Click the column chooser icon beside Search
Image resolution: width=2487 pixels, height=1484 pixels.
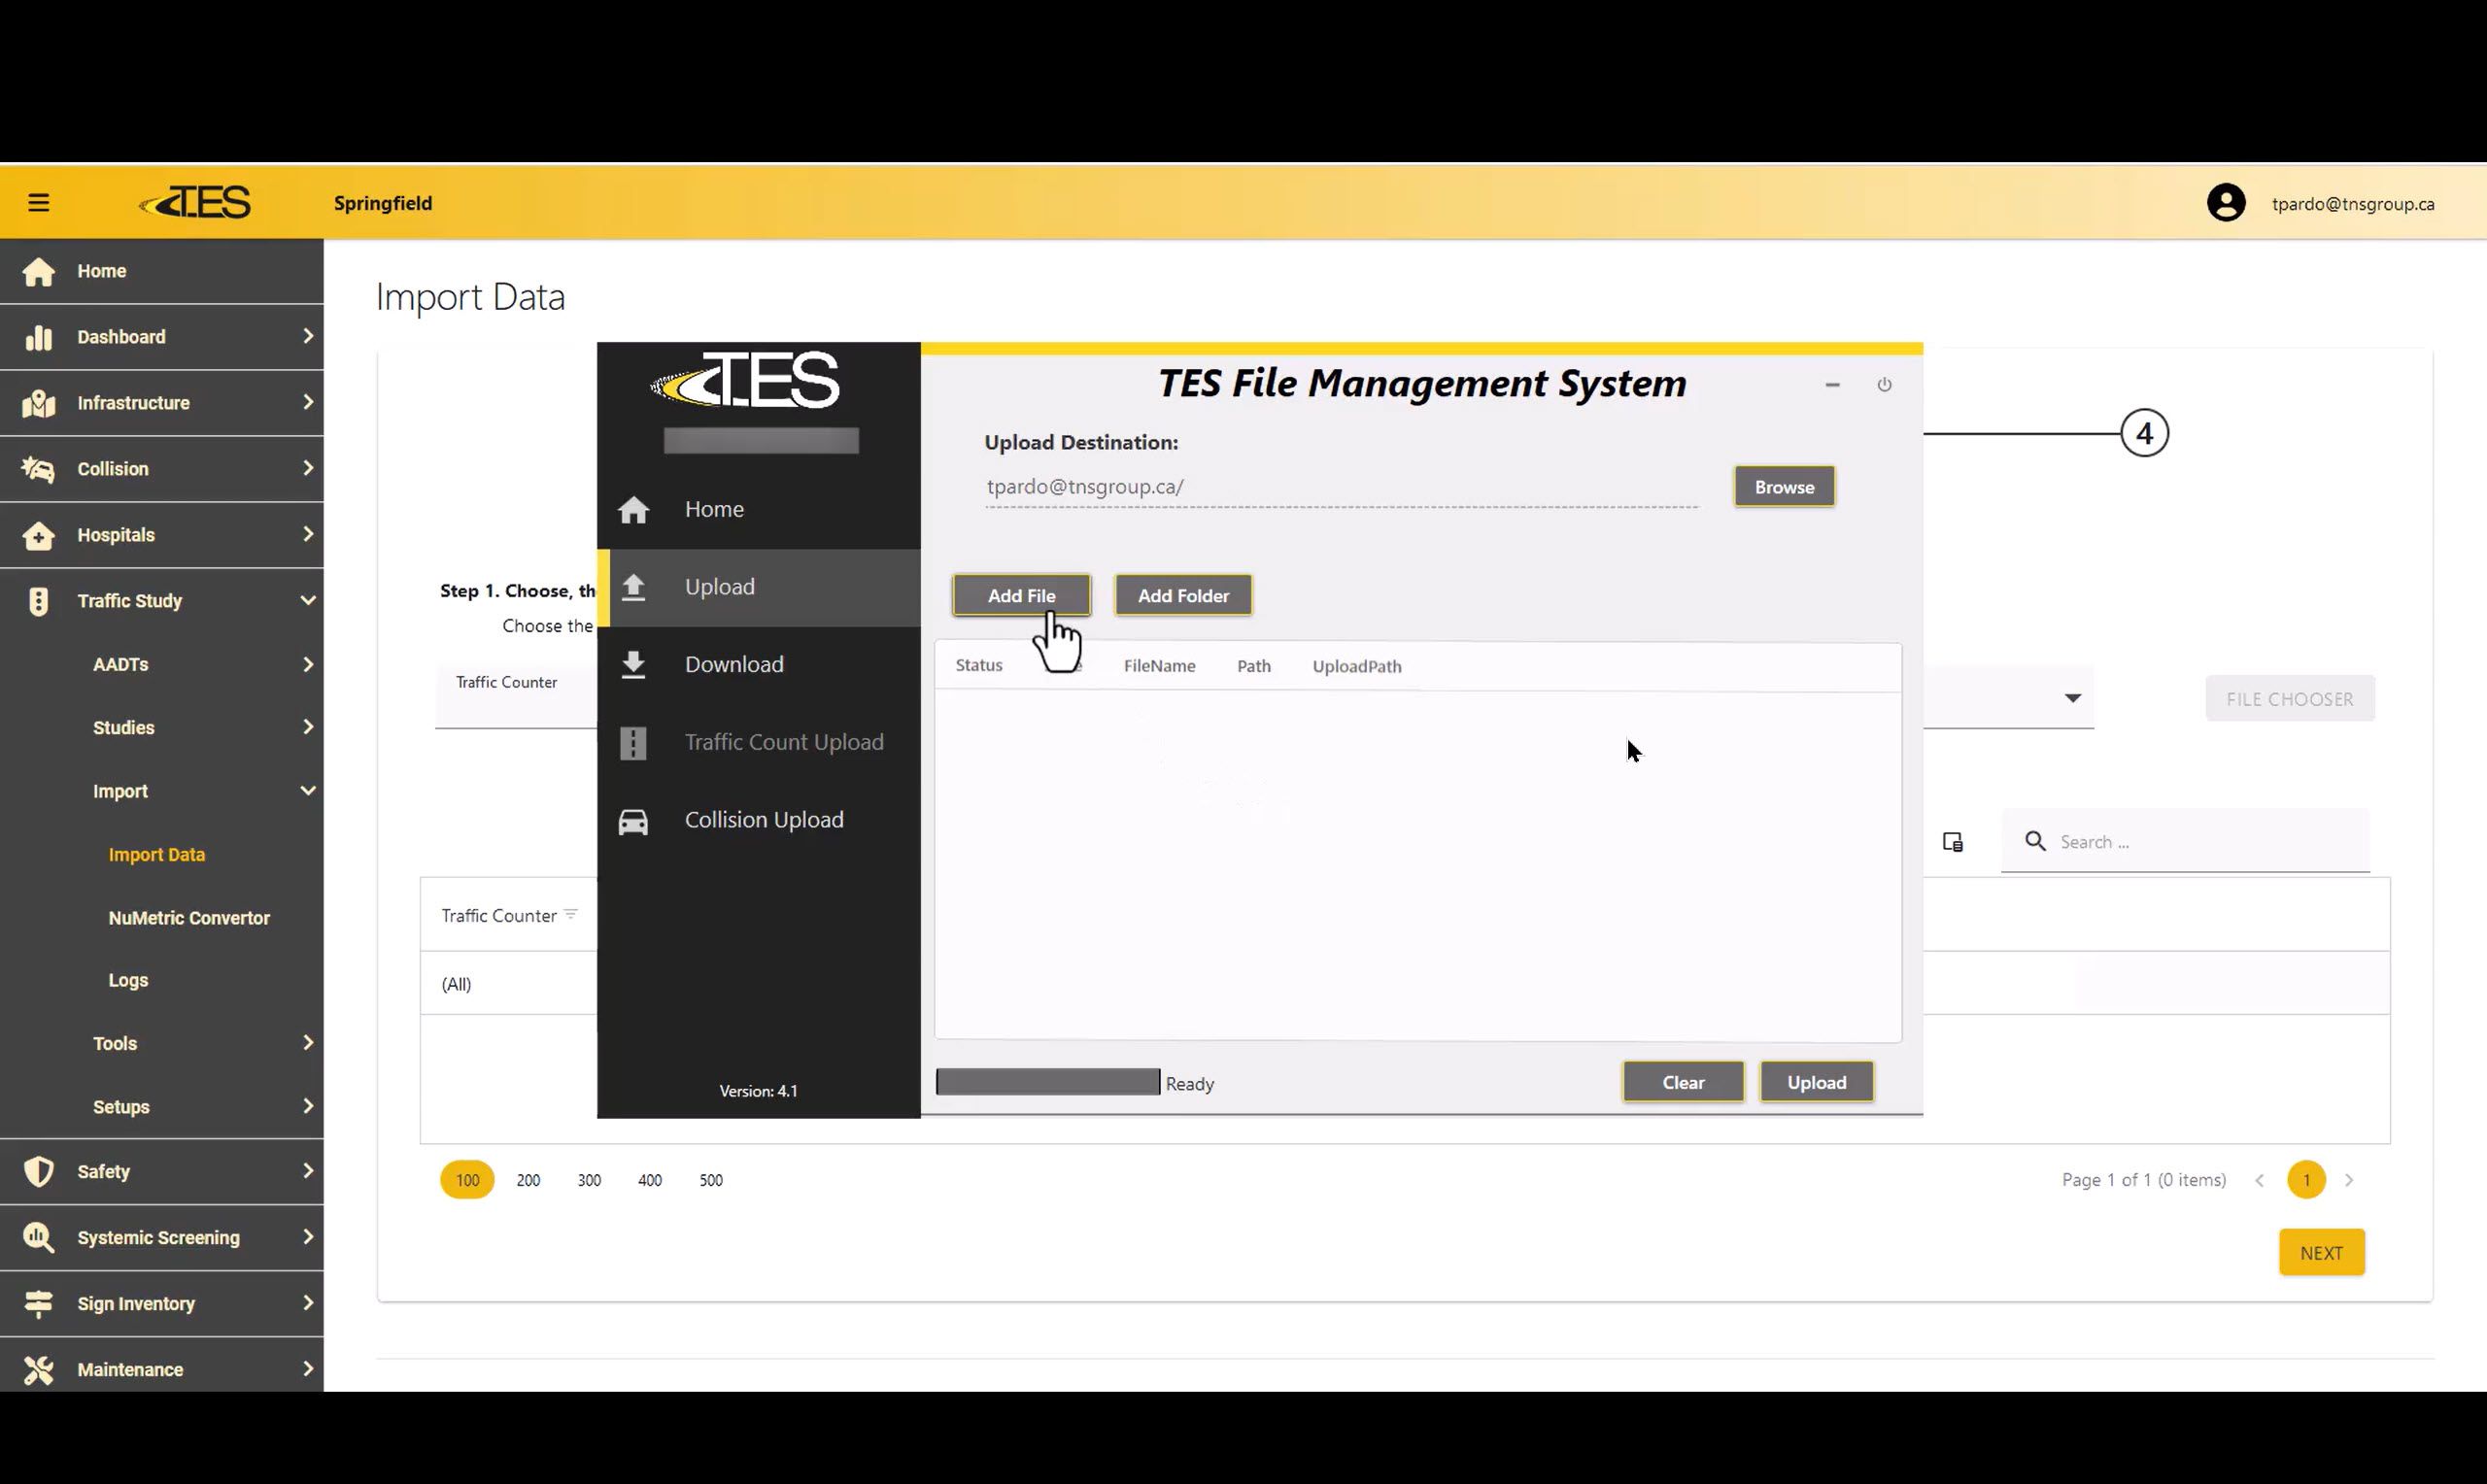pos(1952,842)
